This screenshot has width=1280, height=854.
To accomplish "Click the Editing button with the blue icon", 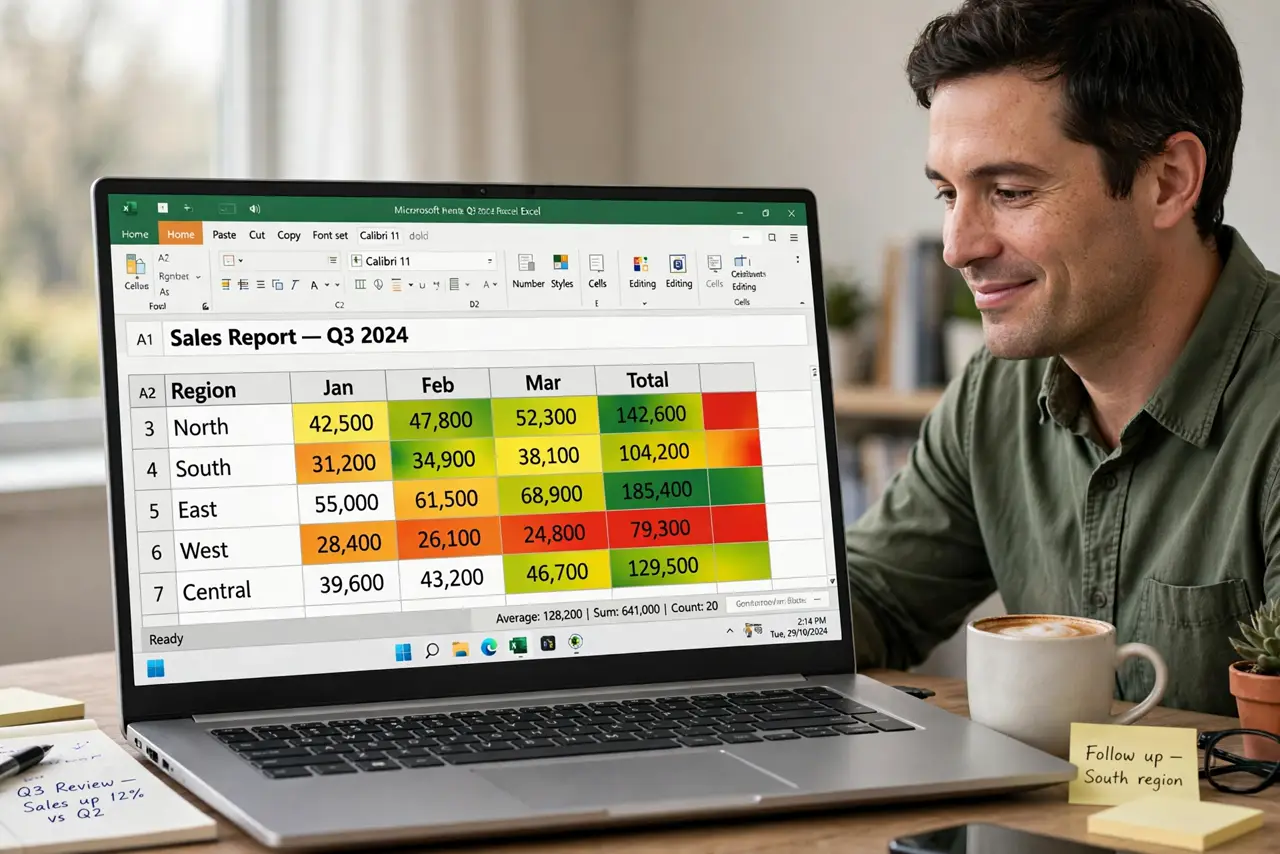I will pyautogui.click(x=678, y=271).
